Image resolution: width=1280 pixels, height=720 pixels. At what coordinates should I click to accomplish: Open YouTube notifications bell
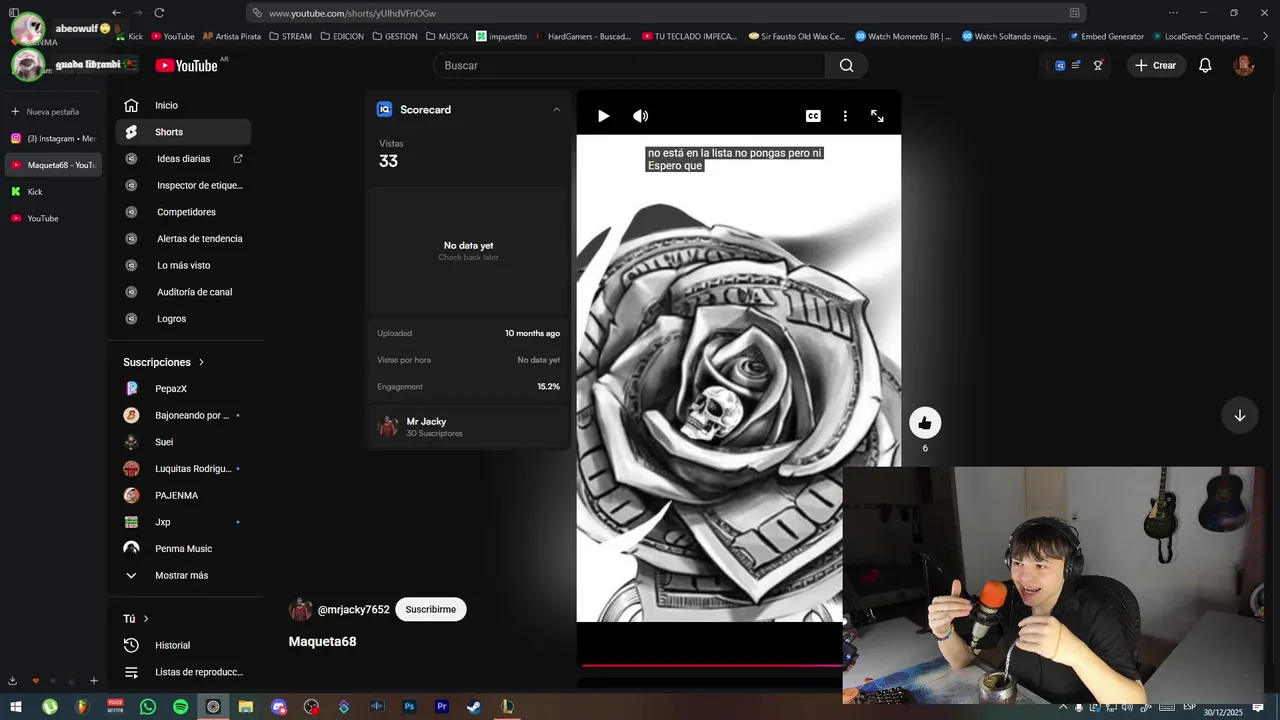[x=1205, y=65]
